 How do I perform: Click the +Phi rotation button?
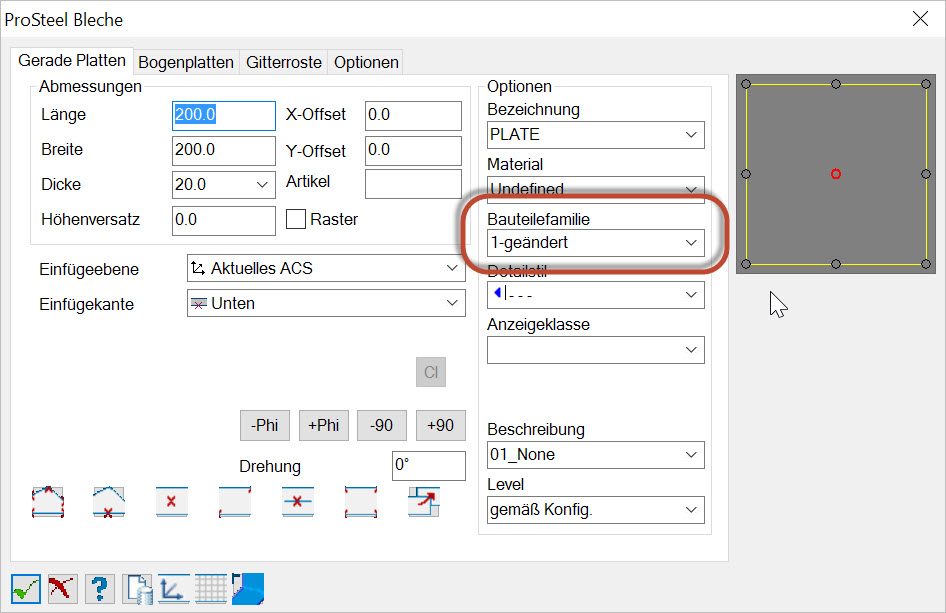point(324,425)
